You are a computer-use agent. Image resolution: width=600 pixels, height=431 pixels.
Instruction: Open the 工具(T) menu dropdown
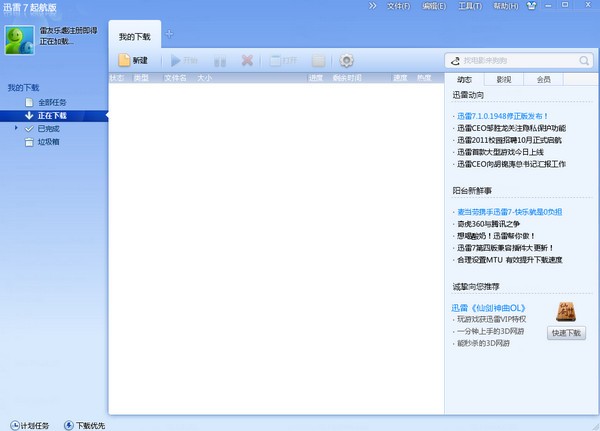[468, 6]
